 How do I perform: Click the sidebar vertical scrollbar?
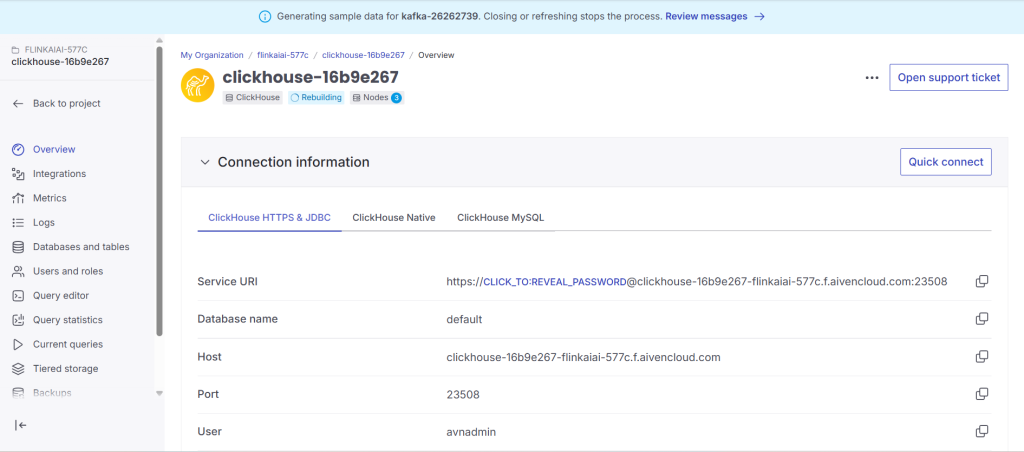click(159, 190)
